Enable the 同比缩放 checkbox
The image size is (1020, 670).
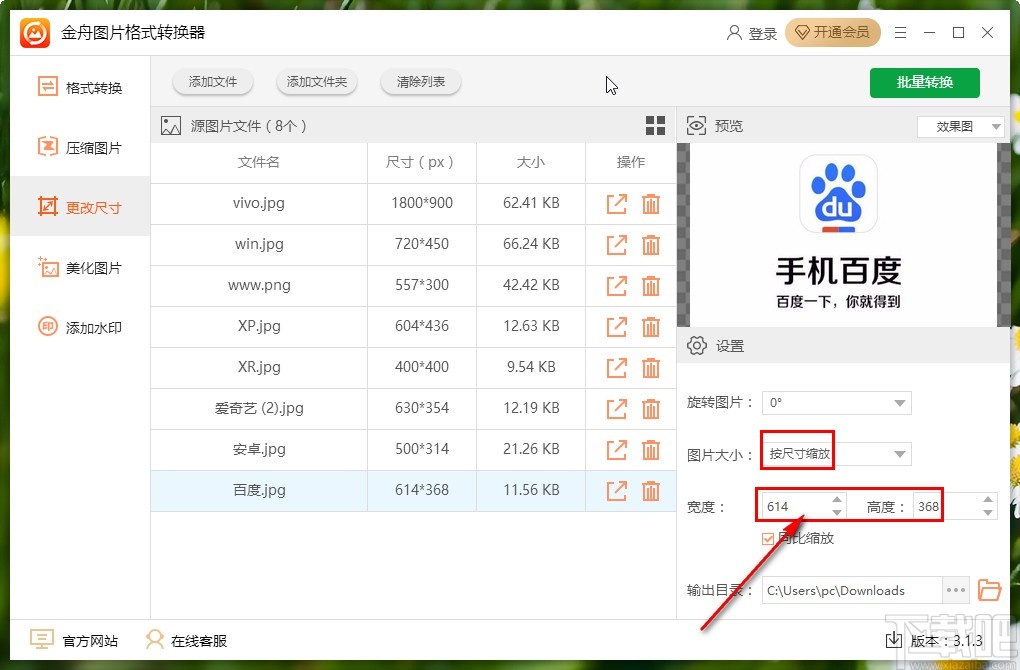pyautogui.click(x=767, y=538)
